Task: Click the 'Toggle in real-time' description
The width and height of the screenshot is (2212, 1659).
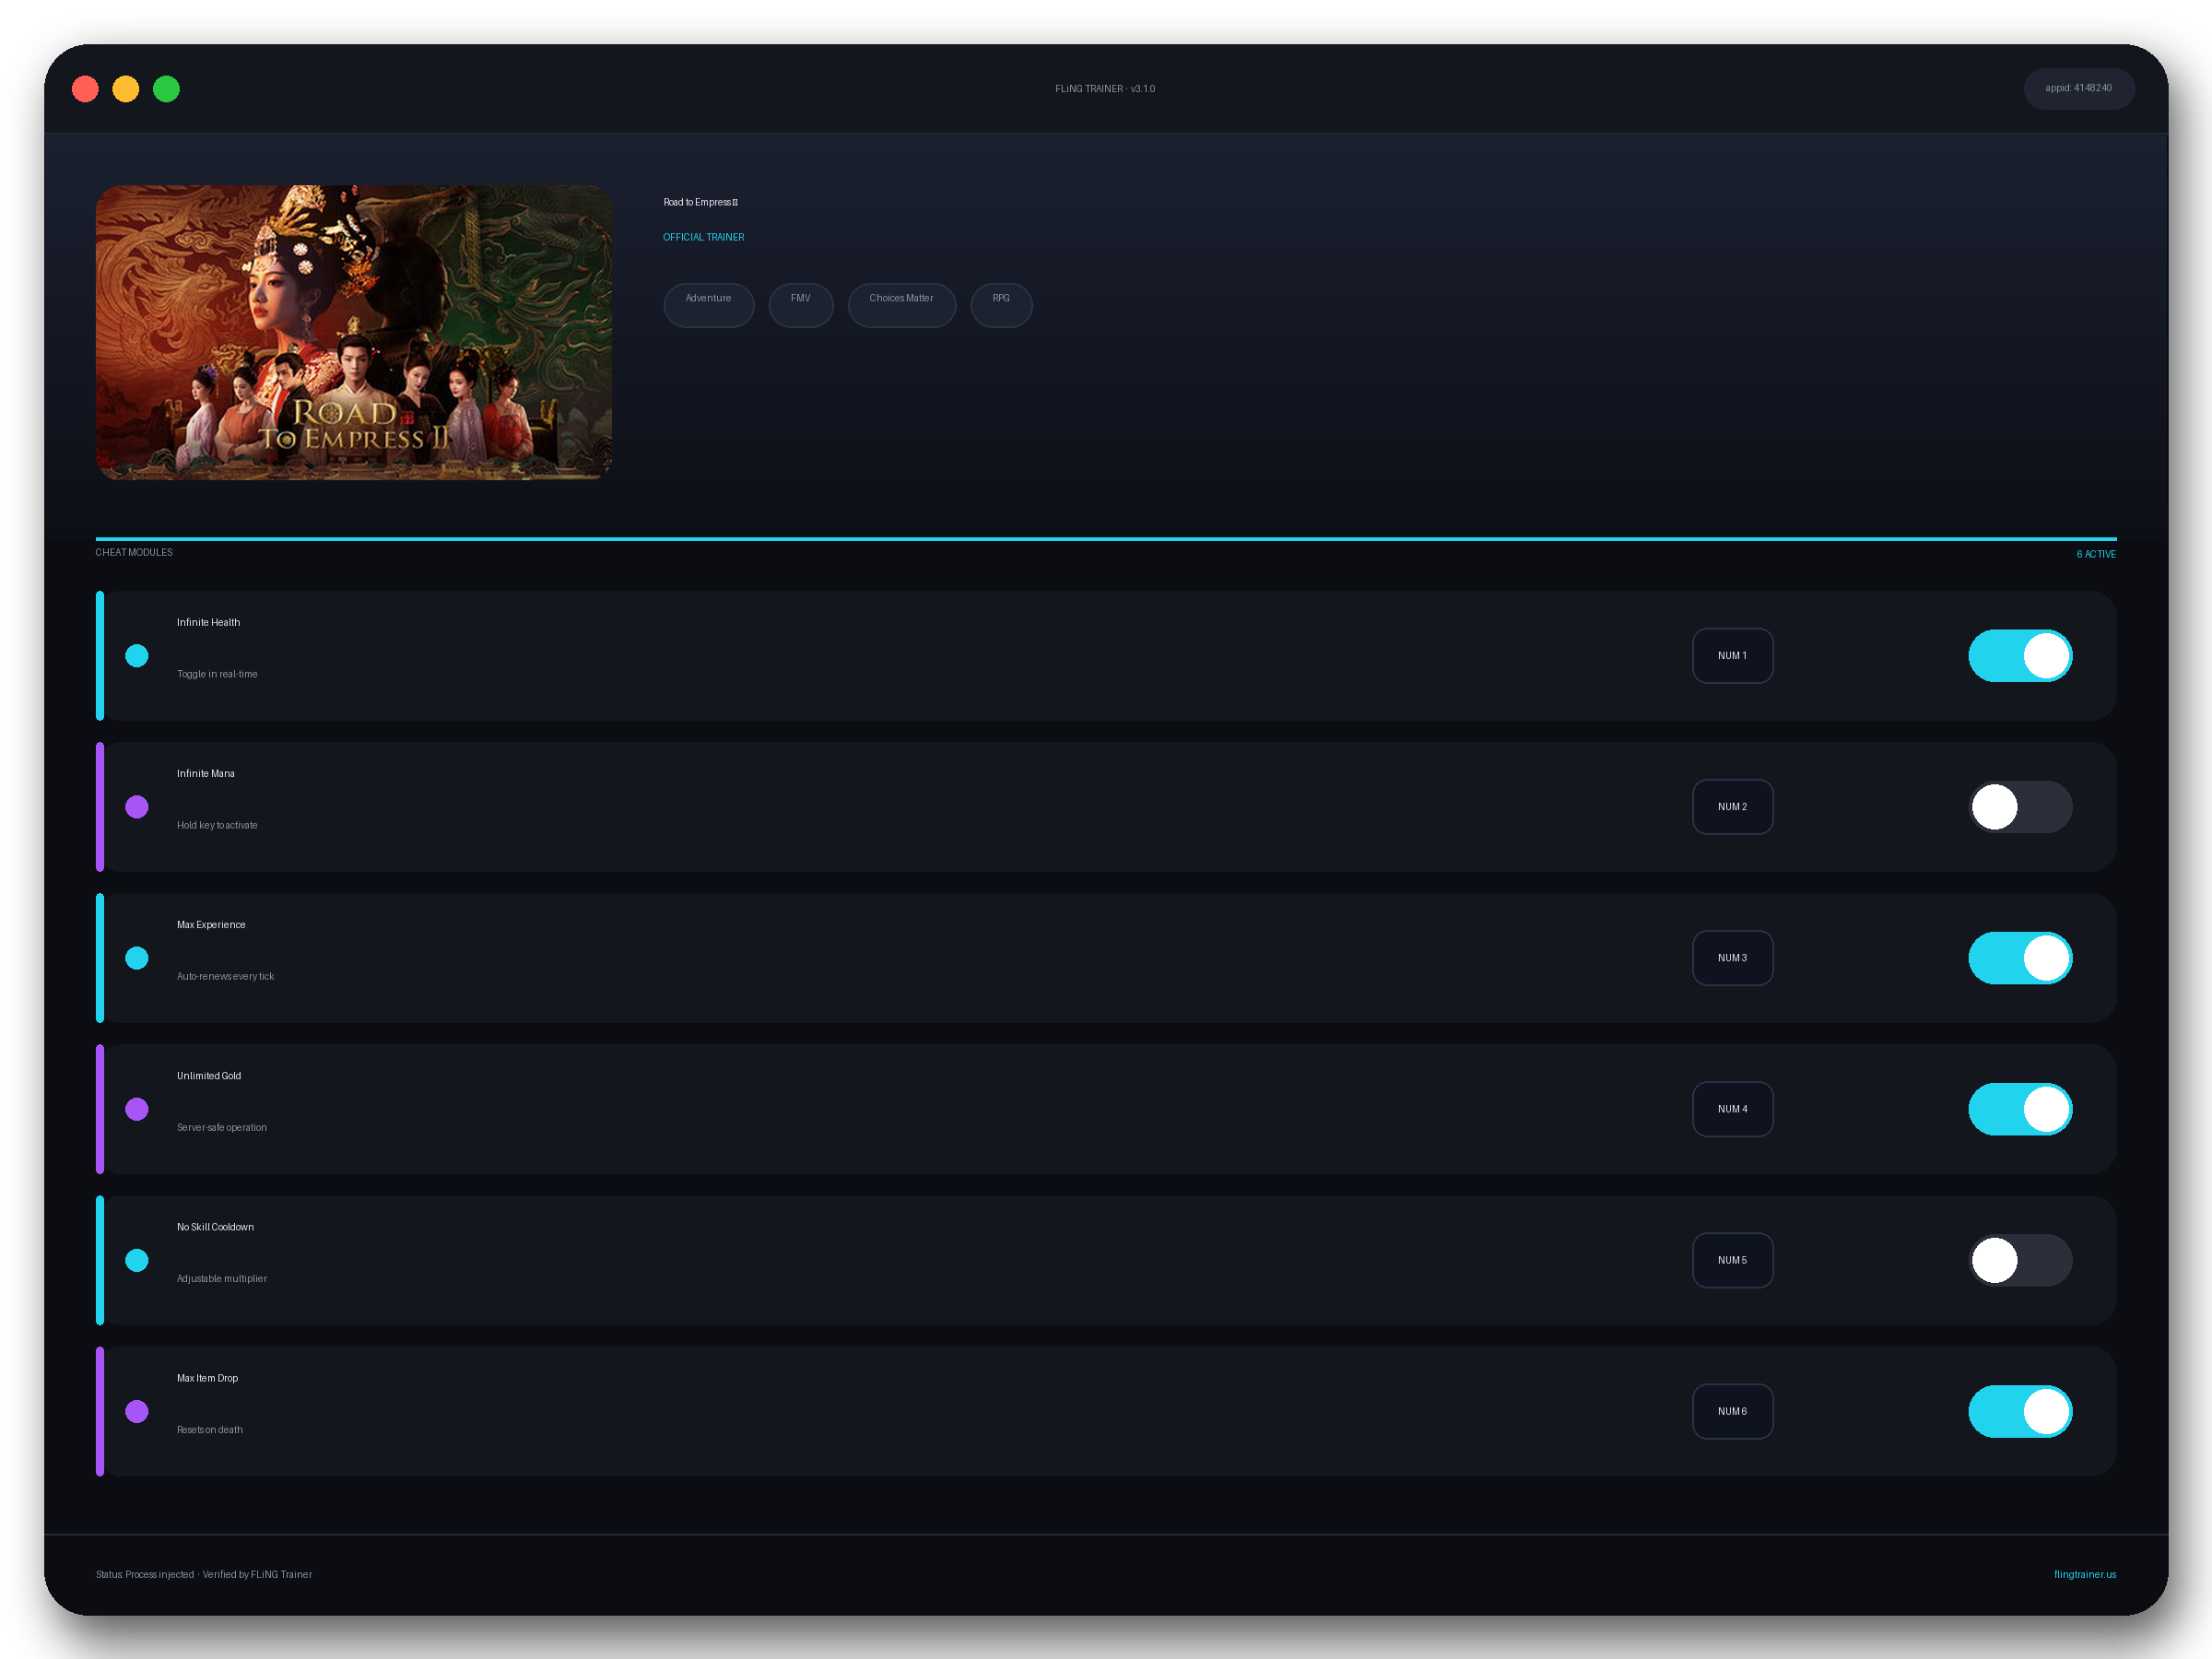Action: (x=217, y=674)
